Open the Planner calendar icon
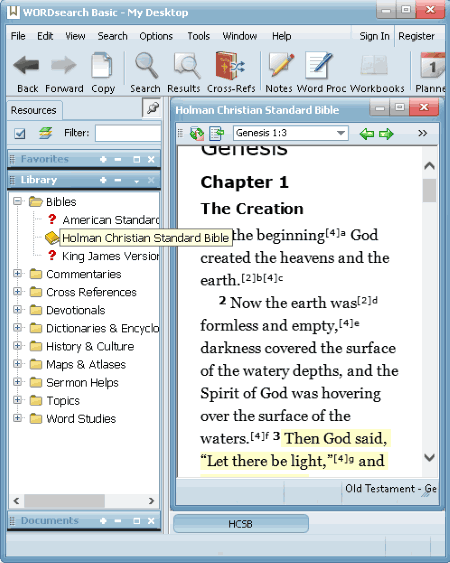 point(432,65)
